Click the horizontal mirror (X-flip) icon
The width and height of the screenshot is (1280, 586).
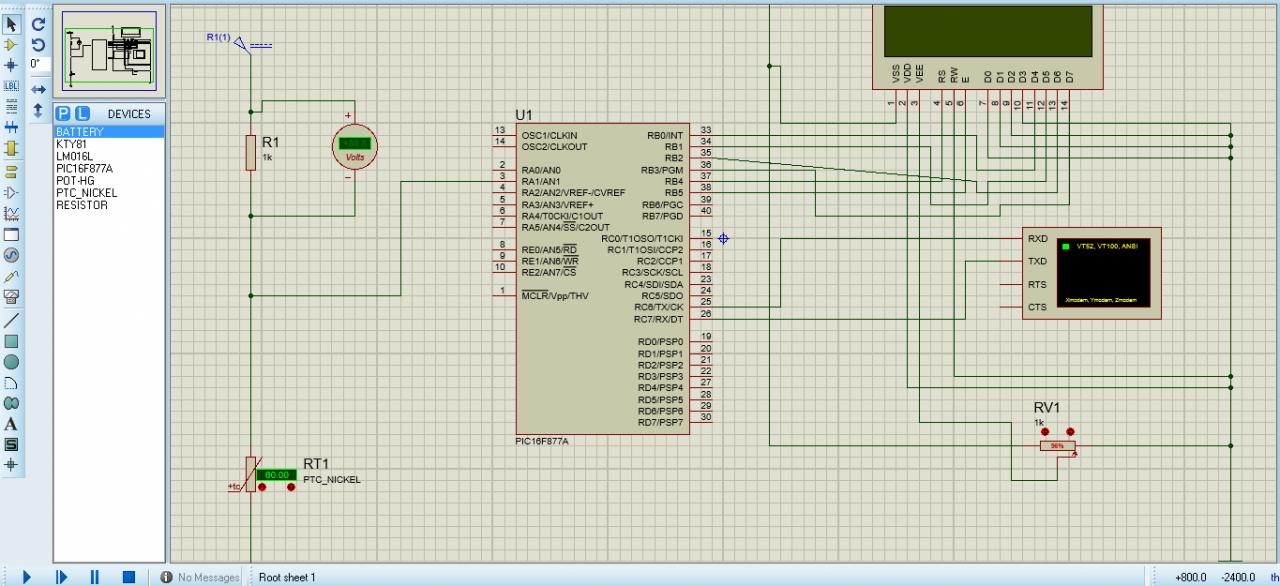coord(39,90)
